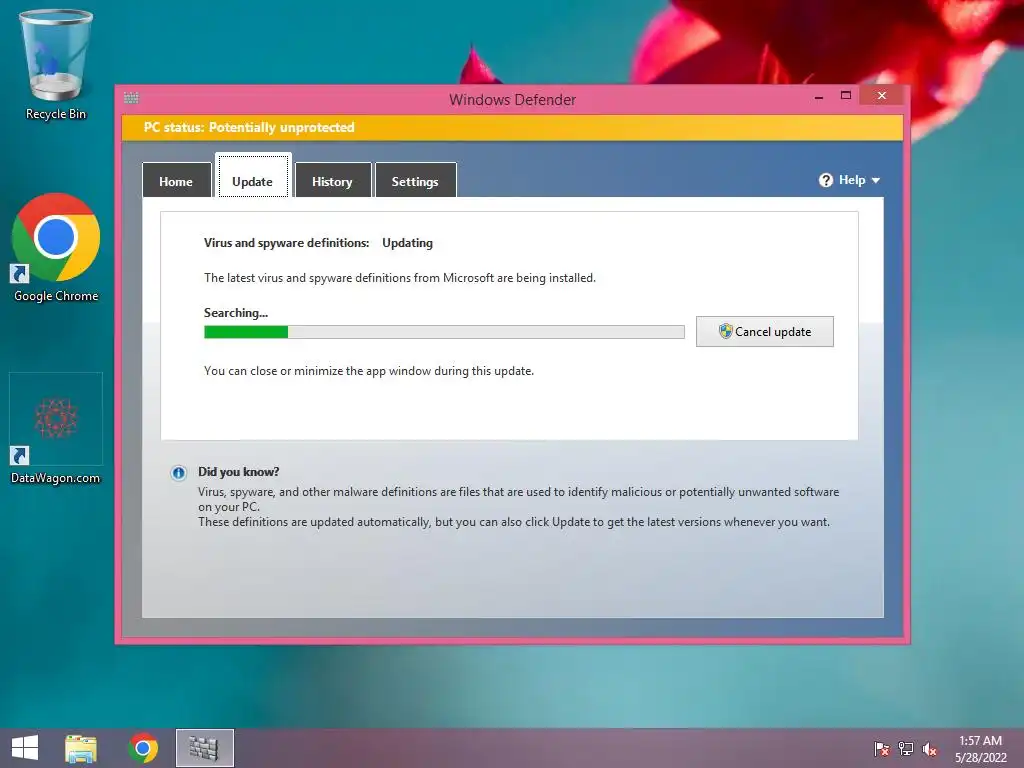Viewport: 1024px width, 768px height.
Task: Open the Recycle Bin desktop icon
Action: (x=56, y=65)
